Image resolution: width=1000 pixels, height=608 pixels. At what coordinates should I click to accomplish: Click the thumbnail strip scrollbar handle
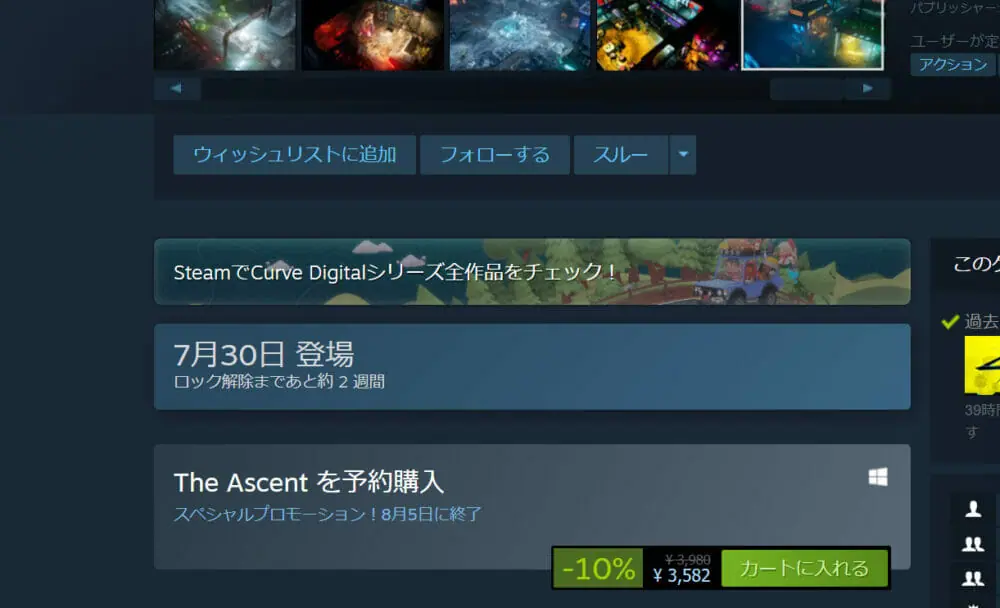click(808, 89)
